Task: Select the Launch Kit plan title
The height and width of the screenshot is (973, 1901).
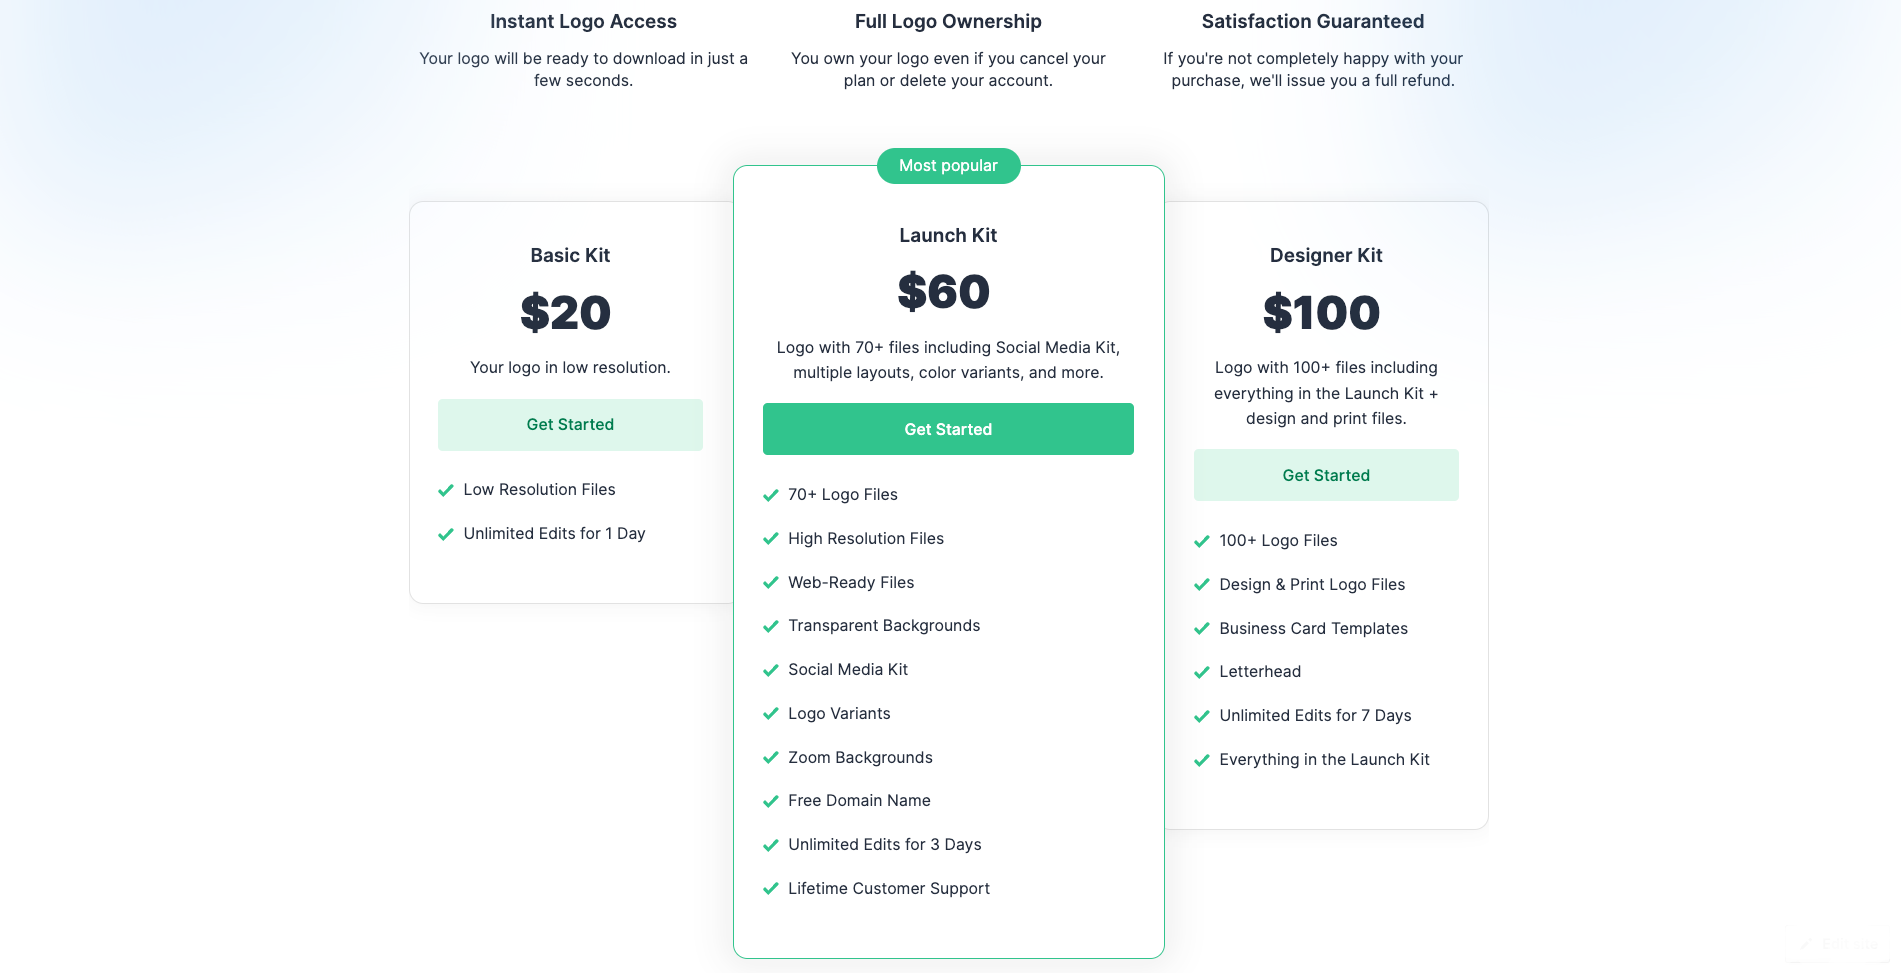Action: tap(948, 236)
